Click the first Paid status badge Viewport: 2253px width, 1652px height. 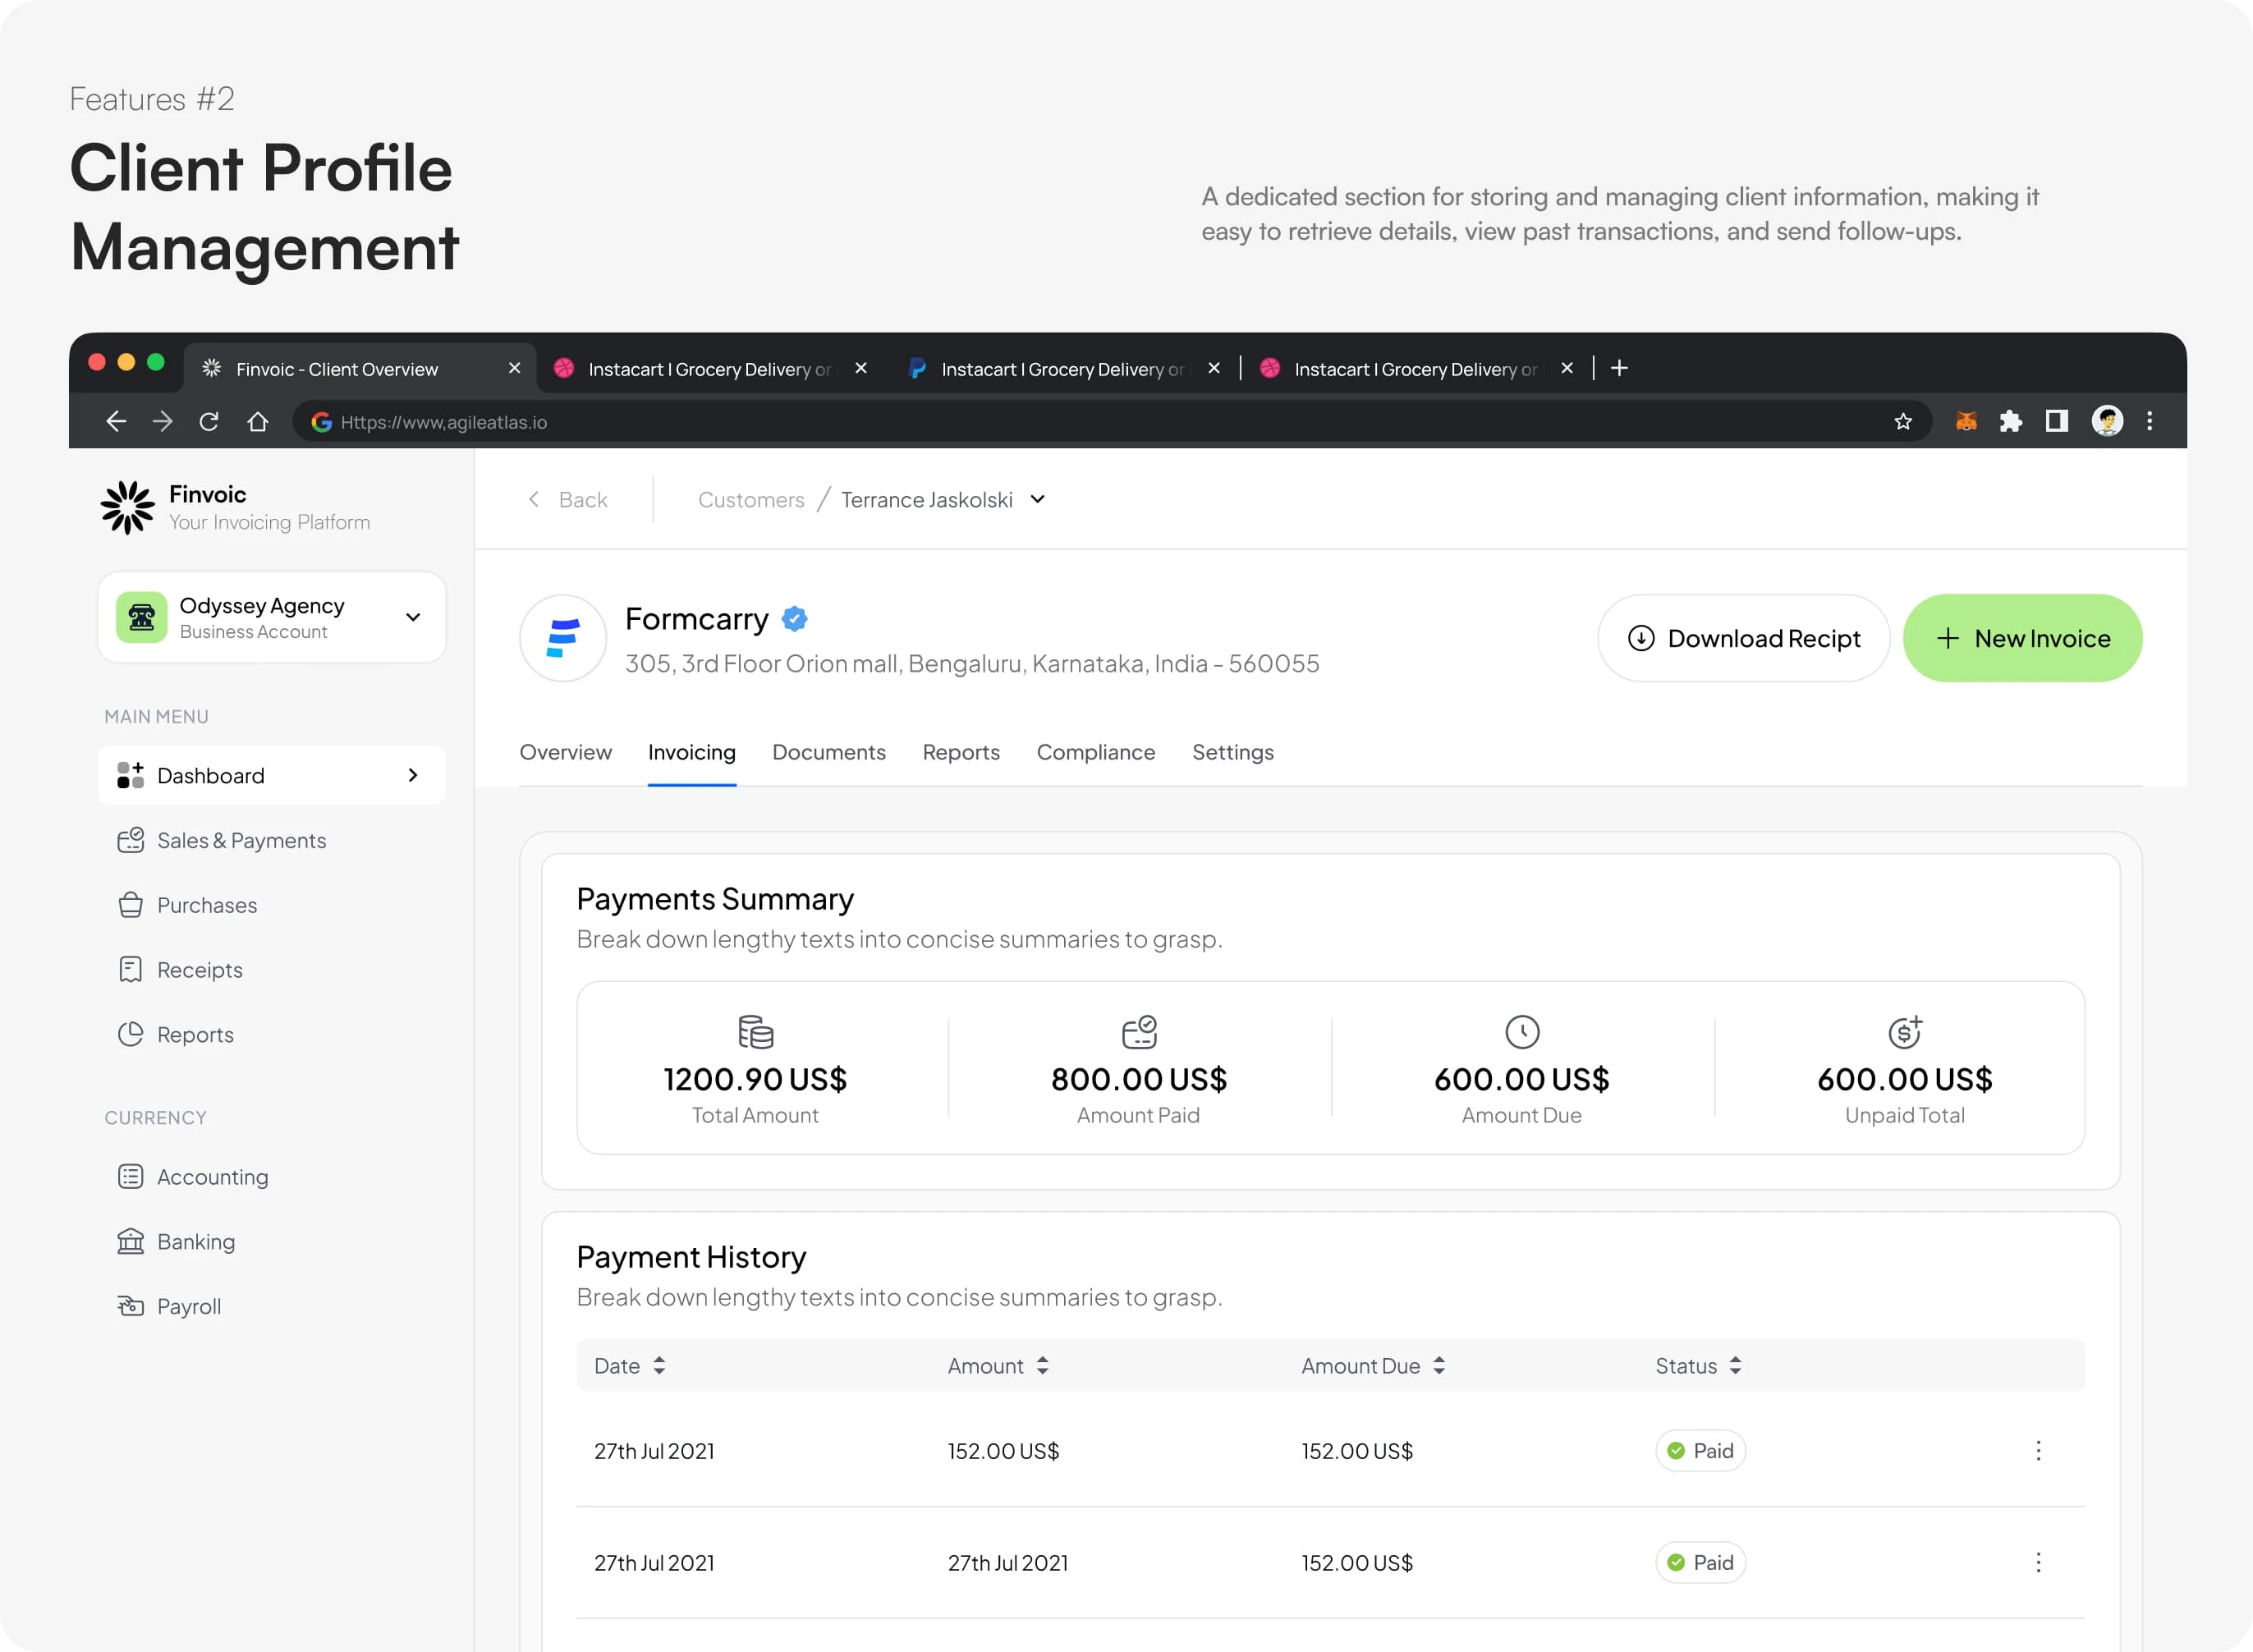(1700, 1450)
